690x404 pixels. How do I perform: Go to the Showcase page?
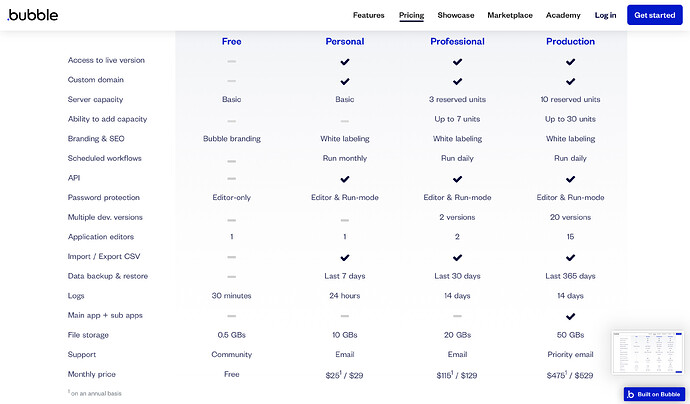coord(455,15)
